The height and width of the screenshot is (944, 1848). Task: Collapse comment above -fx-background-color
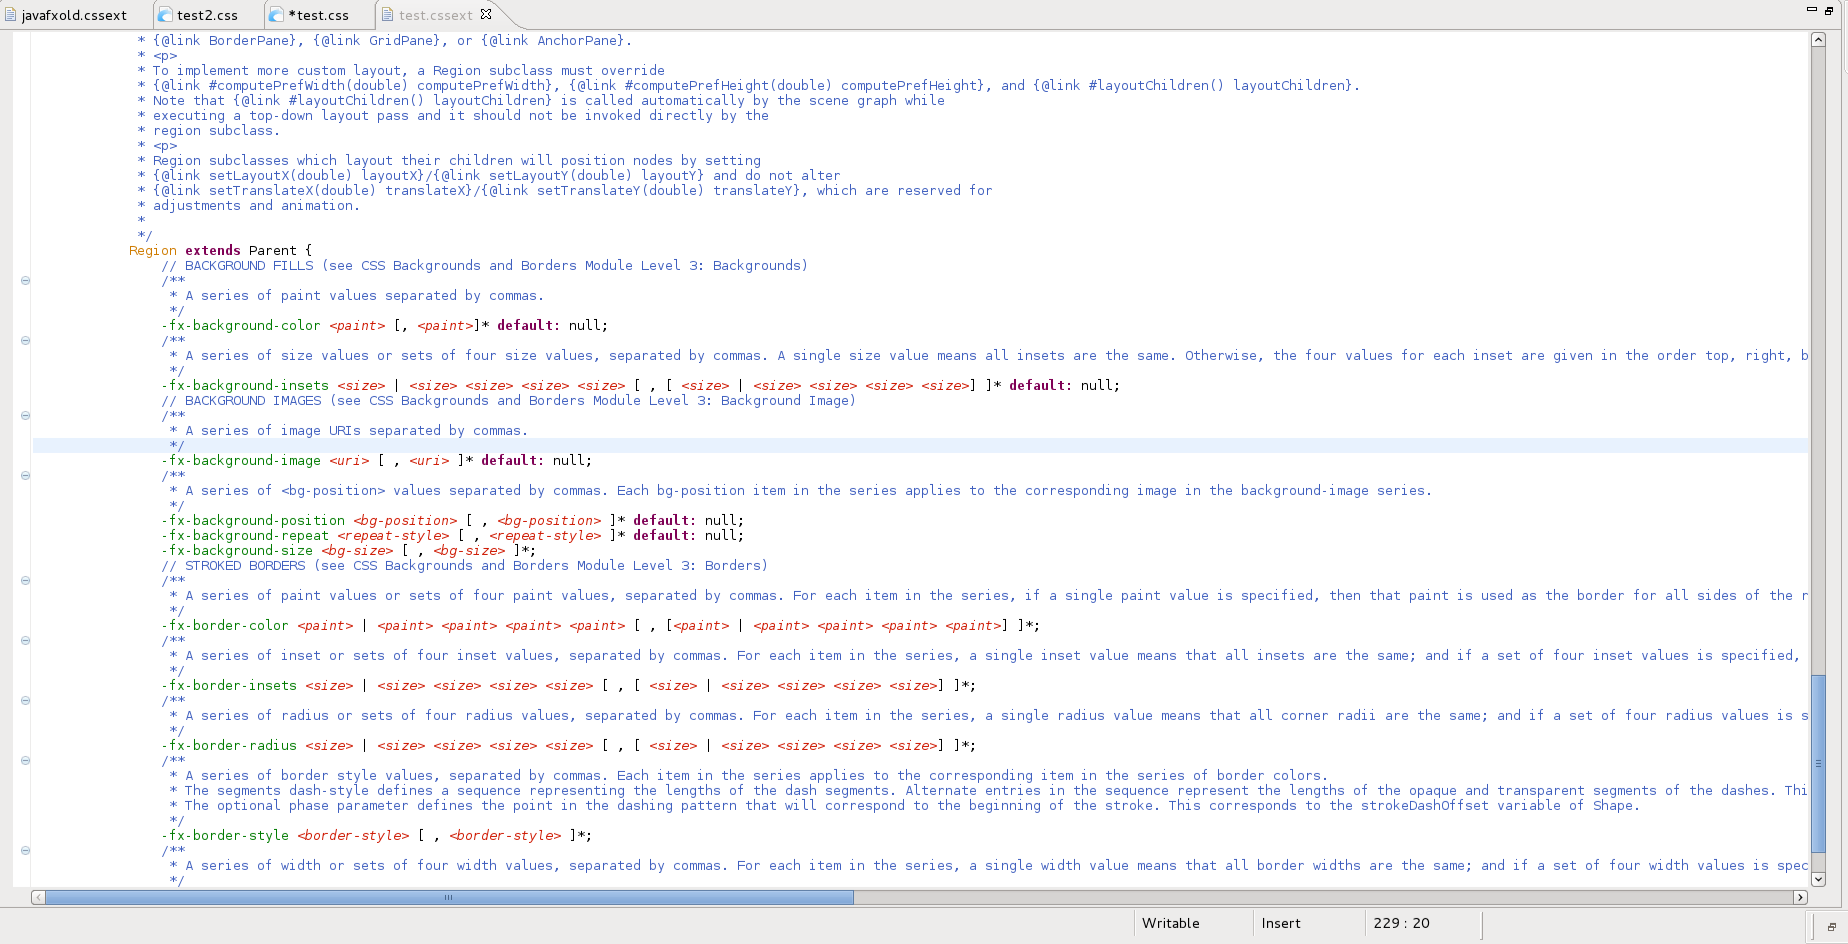pos(25,281)
